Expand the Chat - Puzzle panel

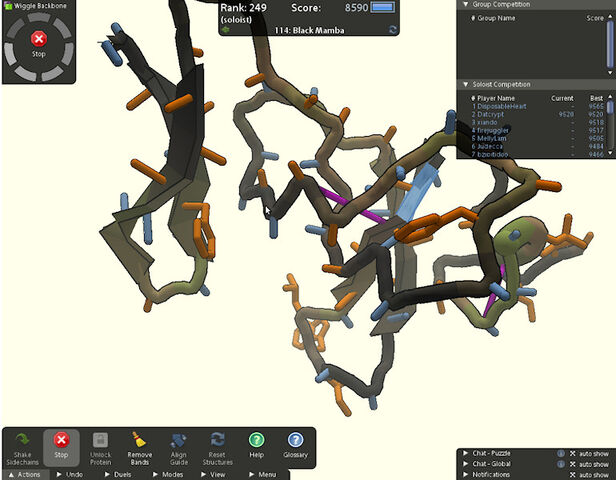tap(466, 453)
